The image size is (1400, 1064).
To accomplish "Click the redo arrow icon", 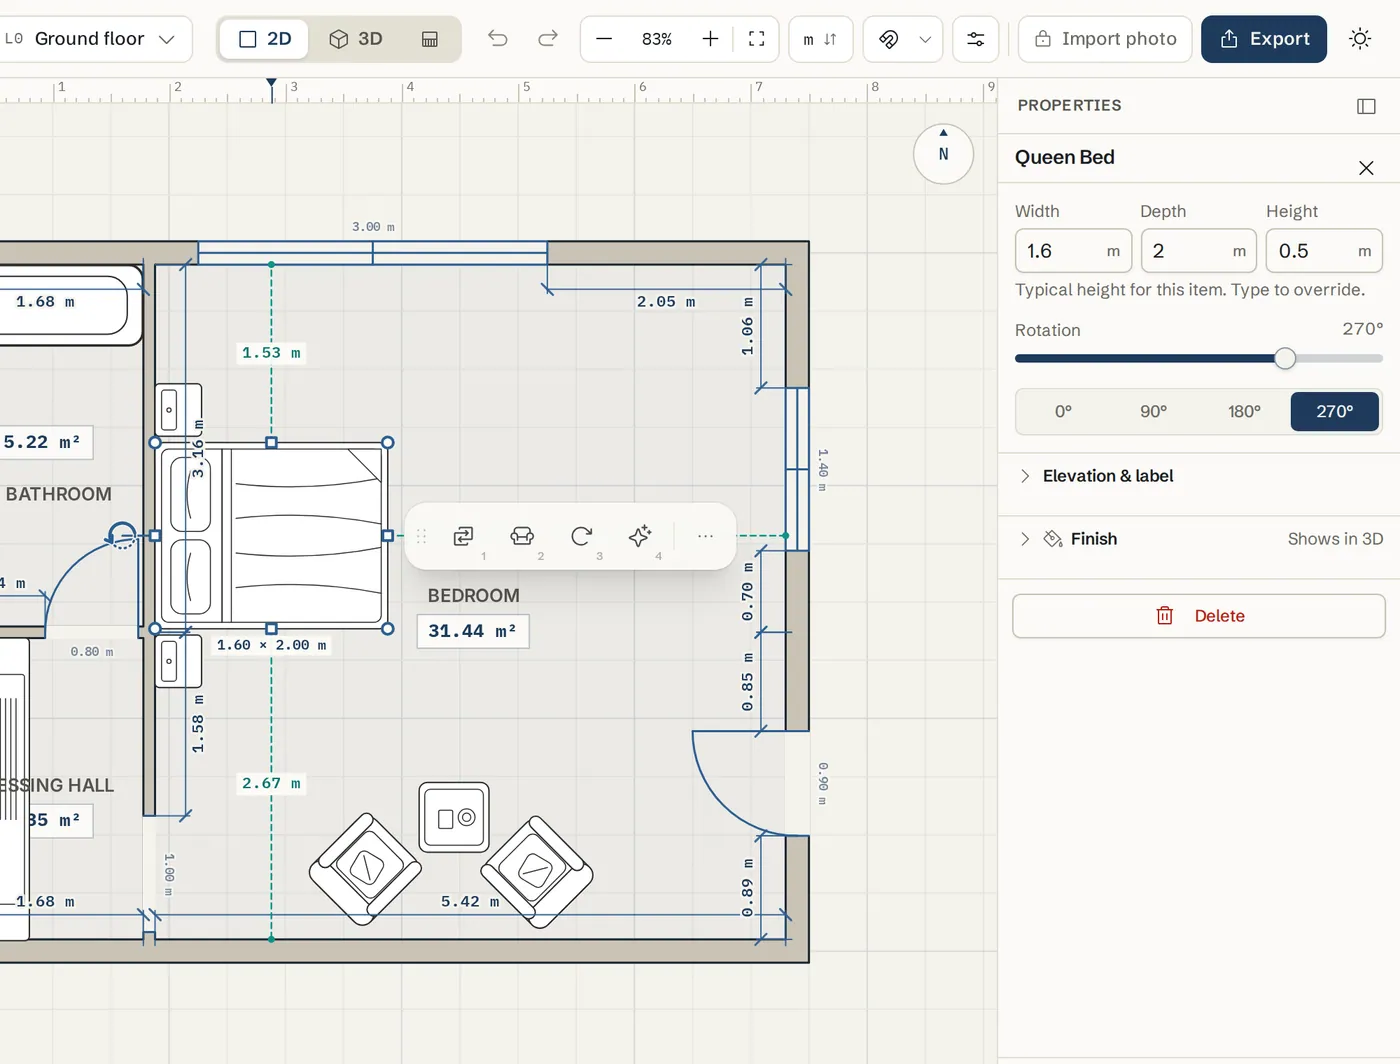I will (548, 39).
